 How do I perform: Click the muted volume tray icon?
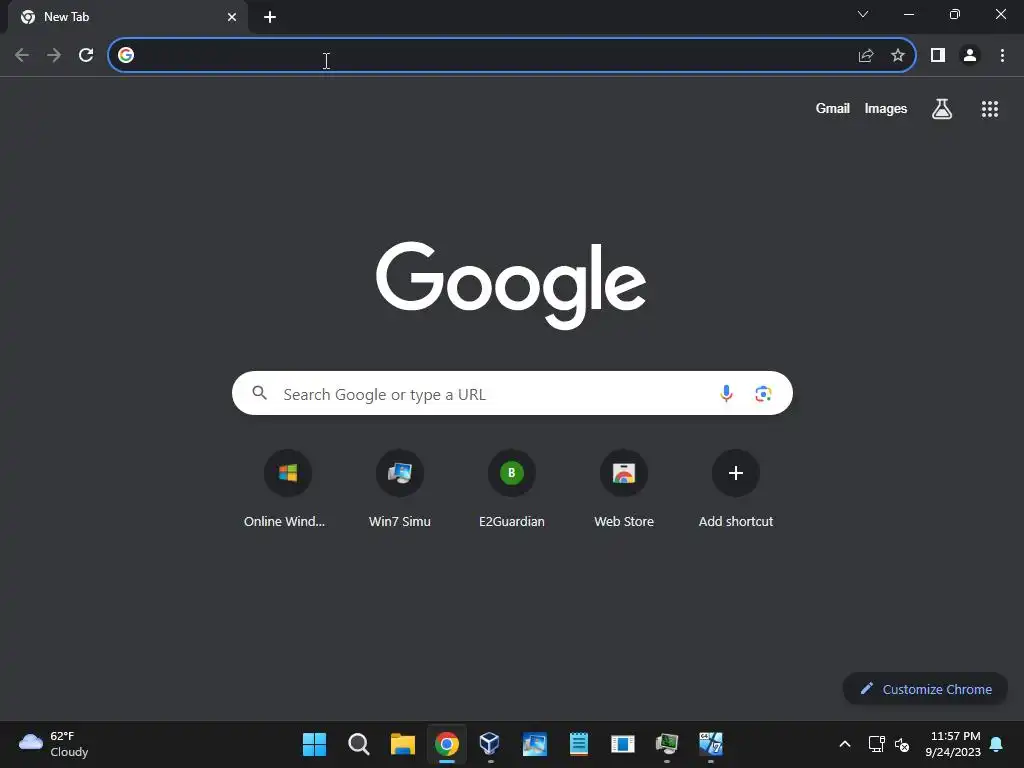click(902, 744)
